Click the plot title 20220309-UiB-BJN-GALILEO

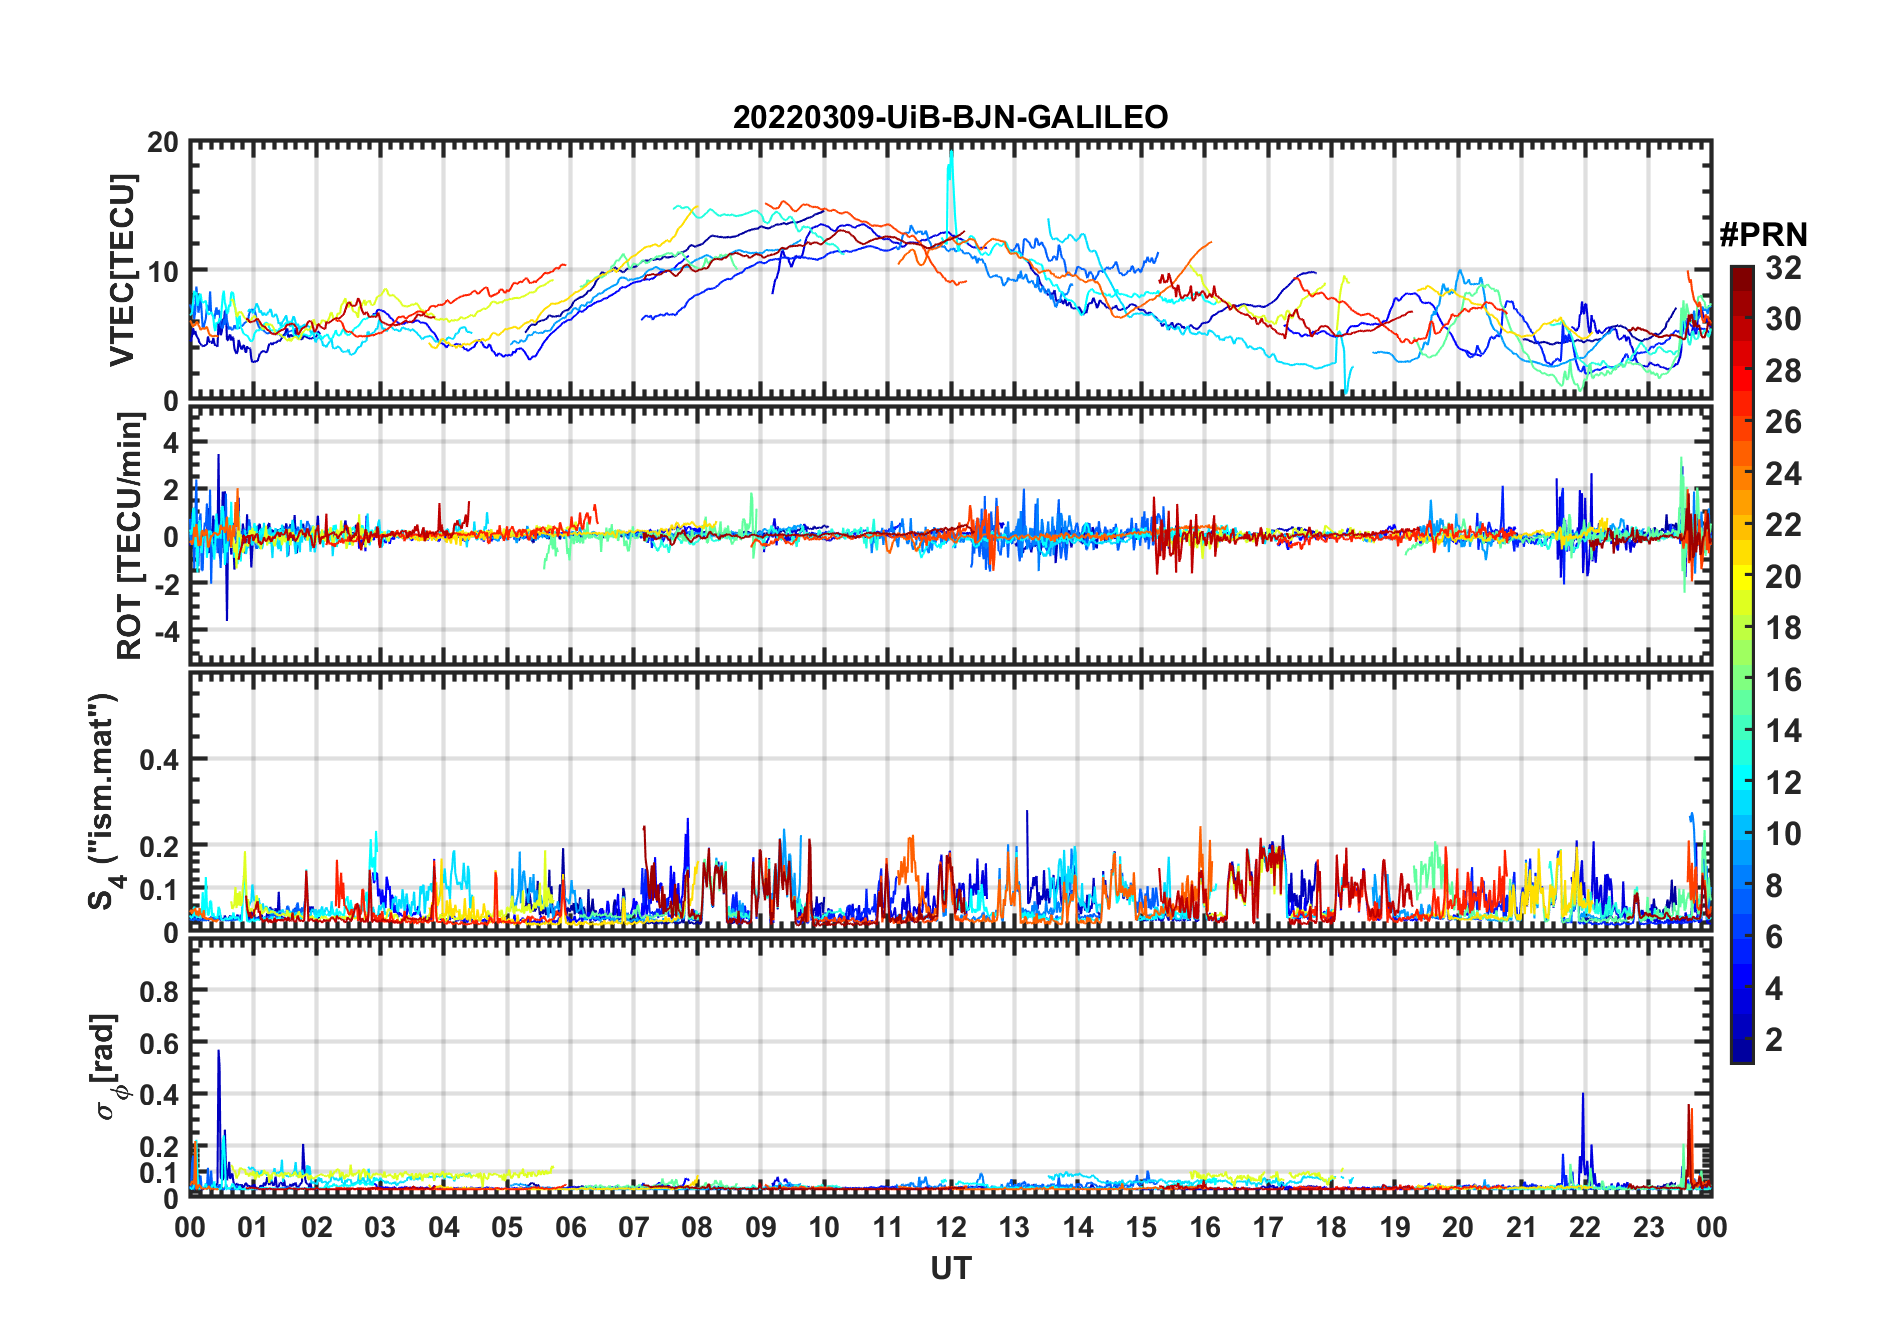(950, 117)
